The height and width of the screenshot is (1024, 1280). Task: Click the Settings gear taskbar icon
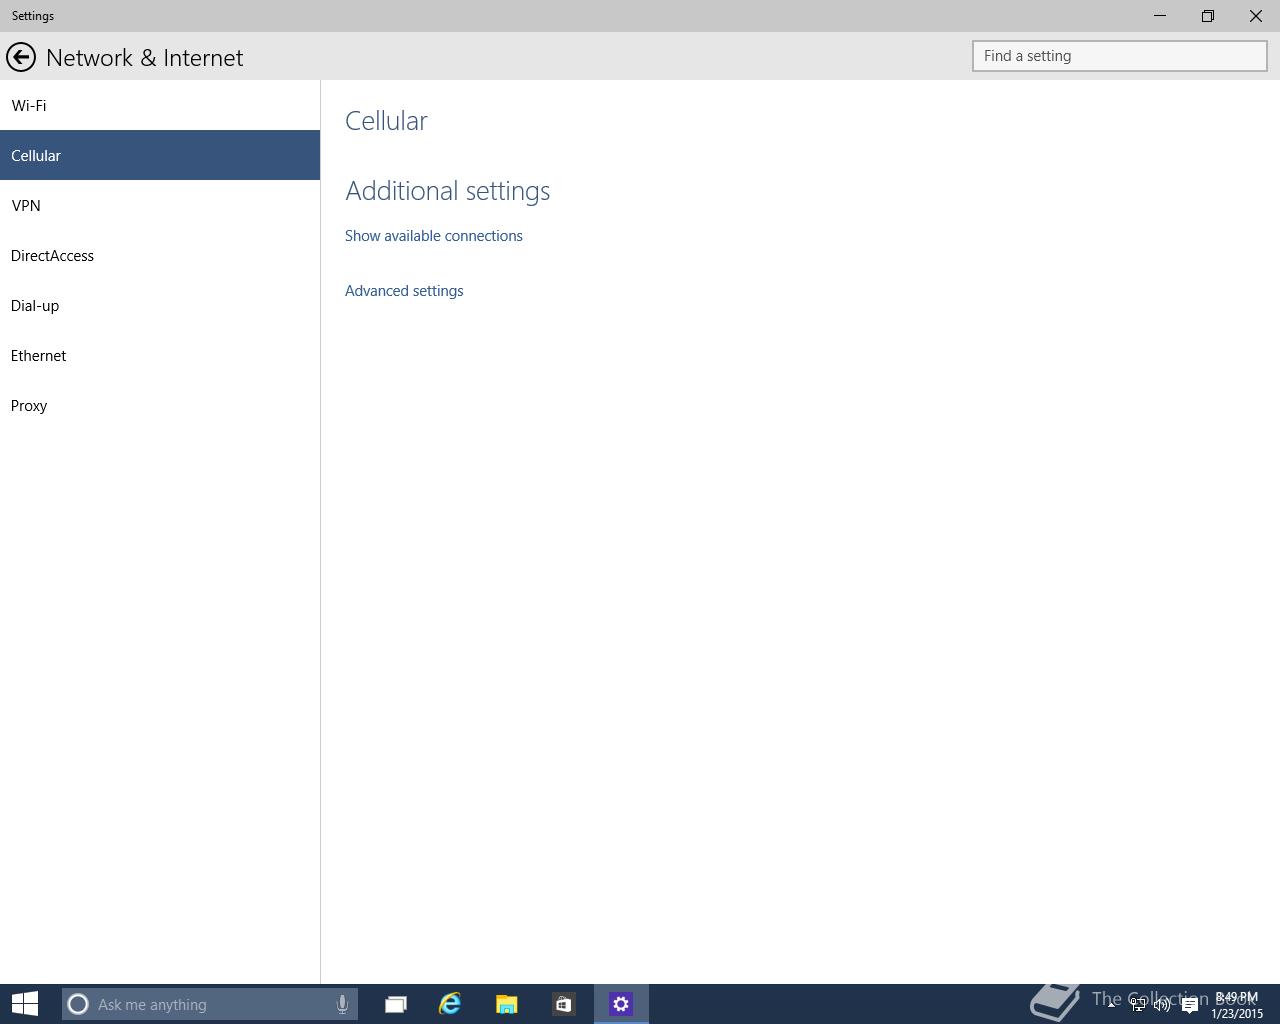(621, 1004)
